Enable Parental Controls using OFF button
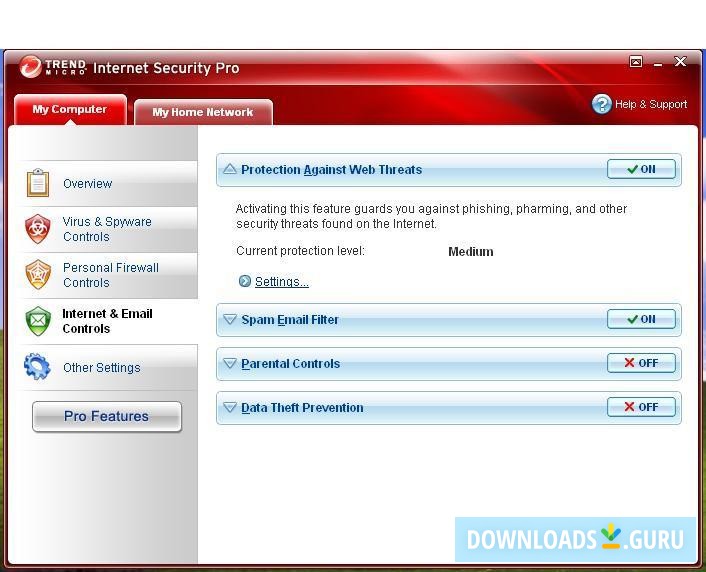Image resolution: width=706 pixels, height=572 pixels. click(x=641, y=363)
